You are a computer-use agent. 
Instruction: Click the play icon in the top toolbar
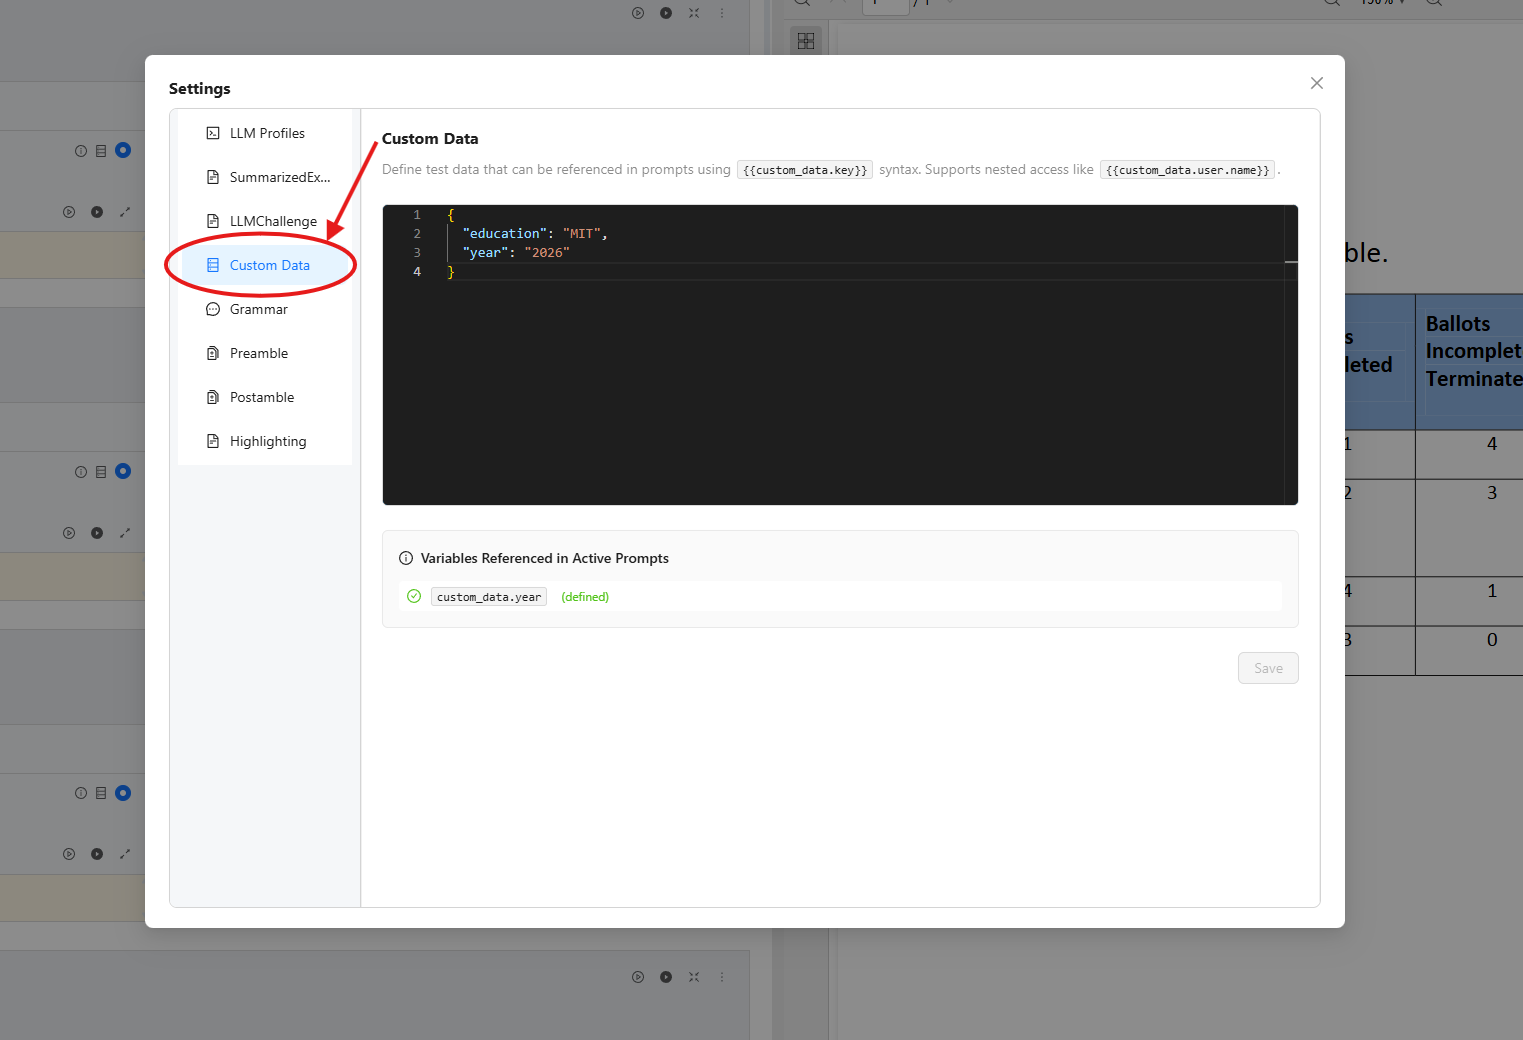pyautogui.click(x=638, y=13)
